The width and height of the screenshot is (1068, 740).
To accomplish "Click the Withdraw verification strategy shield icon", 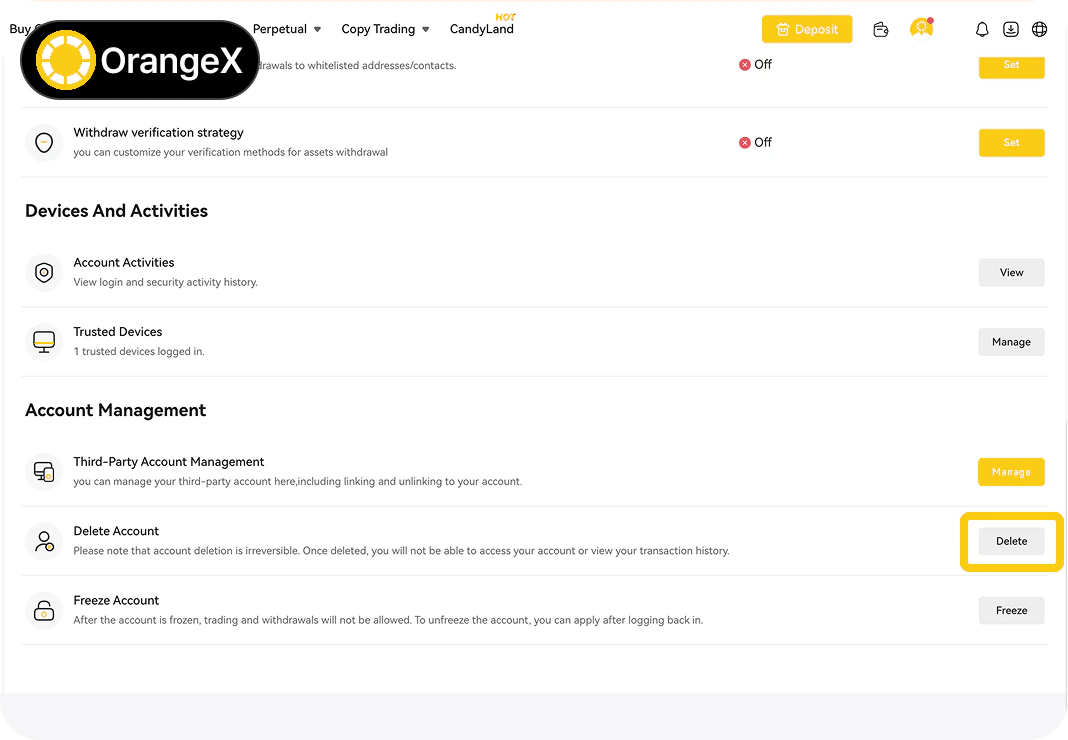I will [44, 142].
